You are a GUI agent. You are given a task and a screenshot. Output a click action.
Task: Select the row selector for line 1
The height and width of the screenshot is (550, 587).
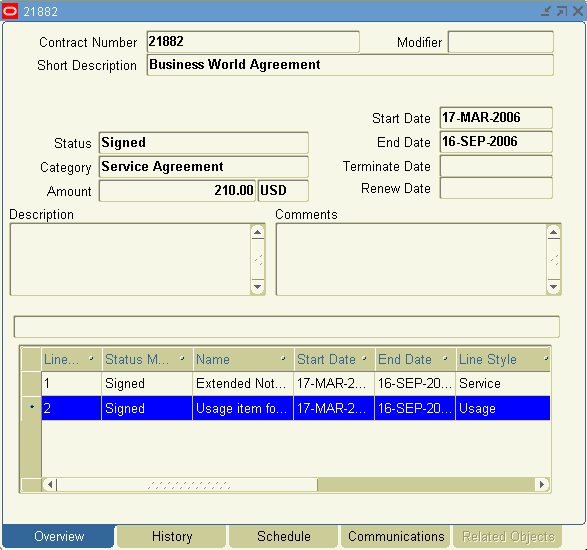(31, 383)
